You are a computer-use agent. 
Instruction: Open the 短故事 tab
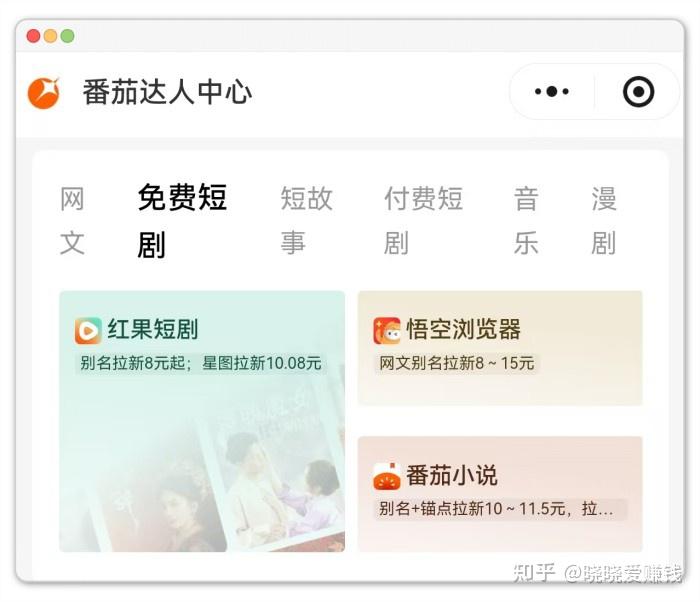click(307, 221)
